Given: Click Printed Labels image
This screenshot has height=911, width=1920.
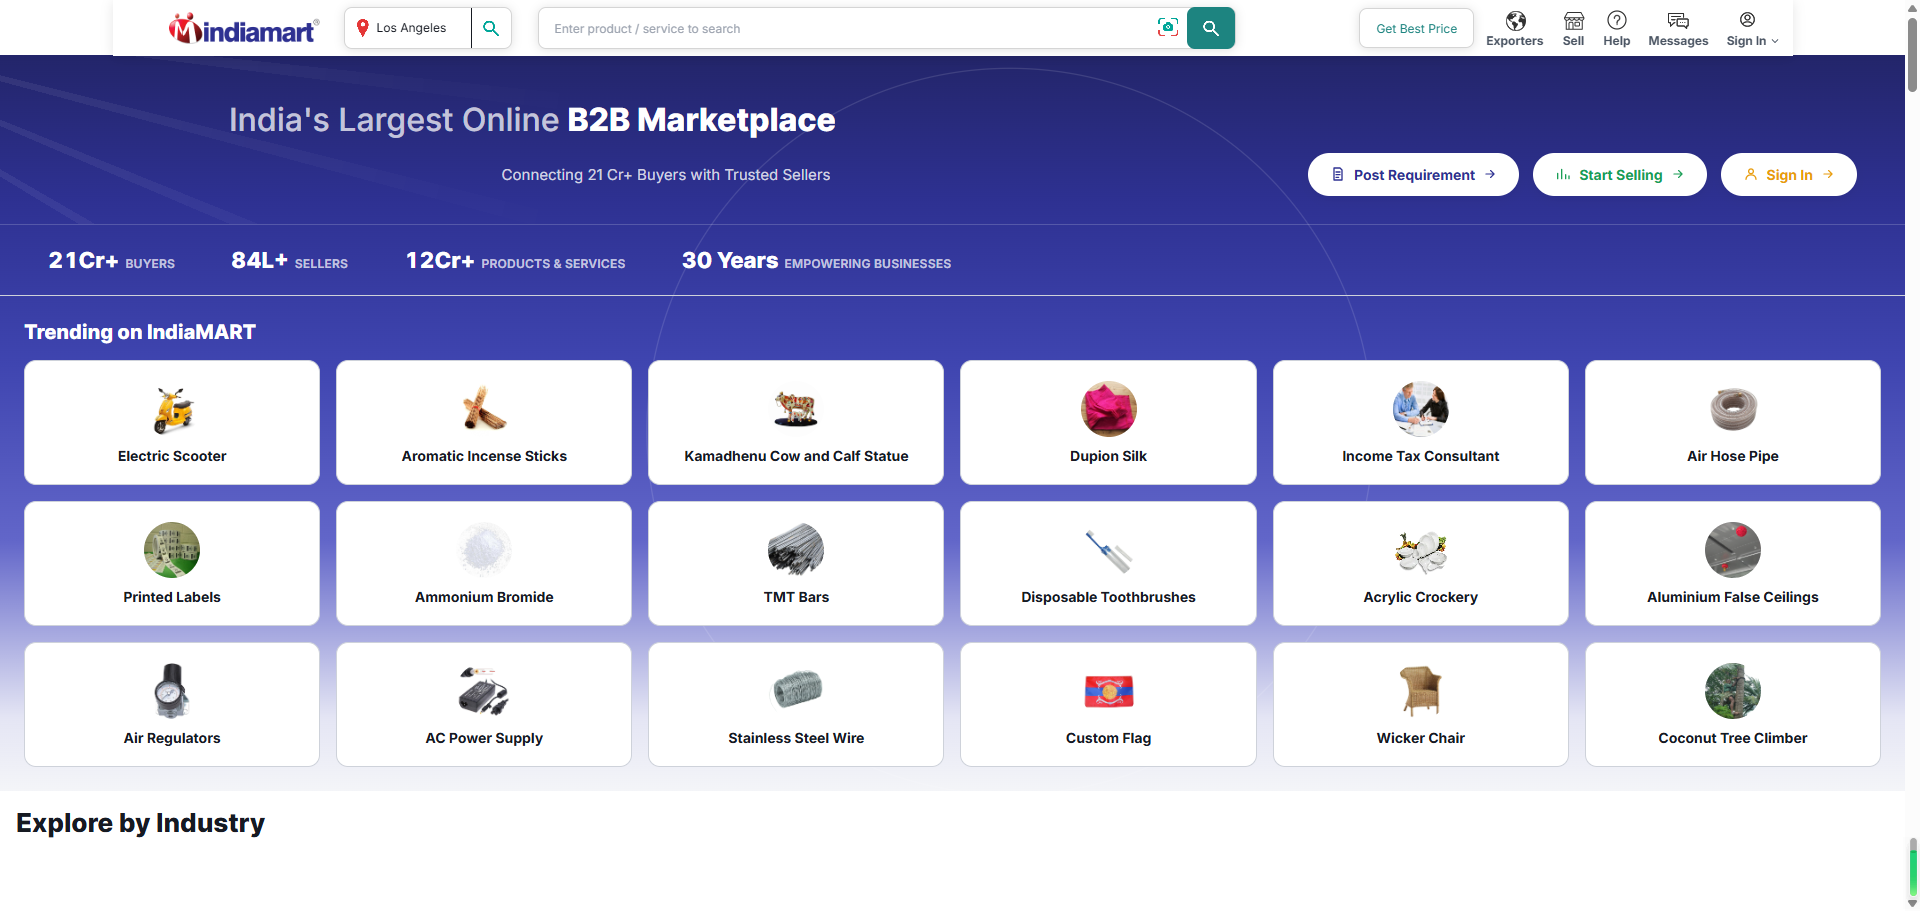Looking at the screenshot, I should (x=172, y=550).
